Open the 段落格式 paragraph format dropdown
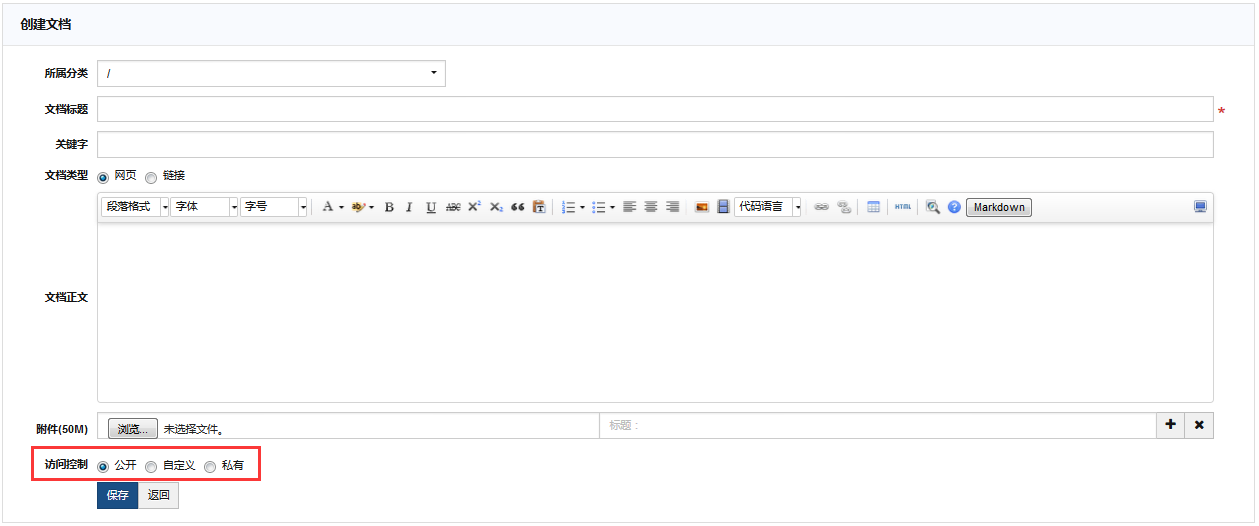 (135, 207)
